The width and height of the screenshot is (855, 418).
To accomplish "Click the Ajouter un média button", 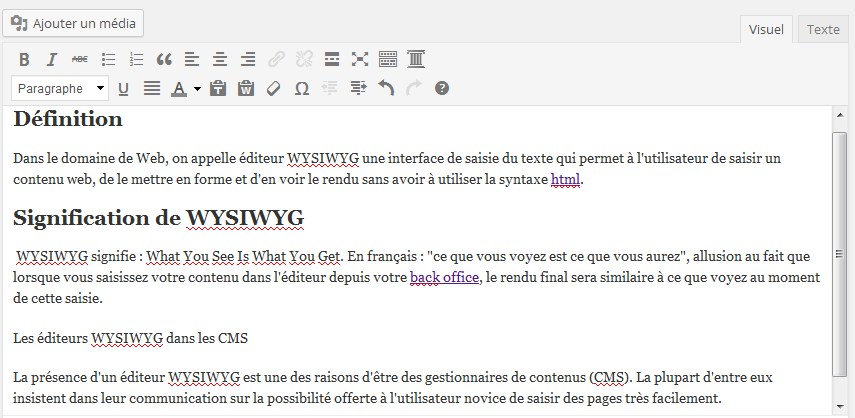I will point(73,23).
